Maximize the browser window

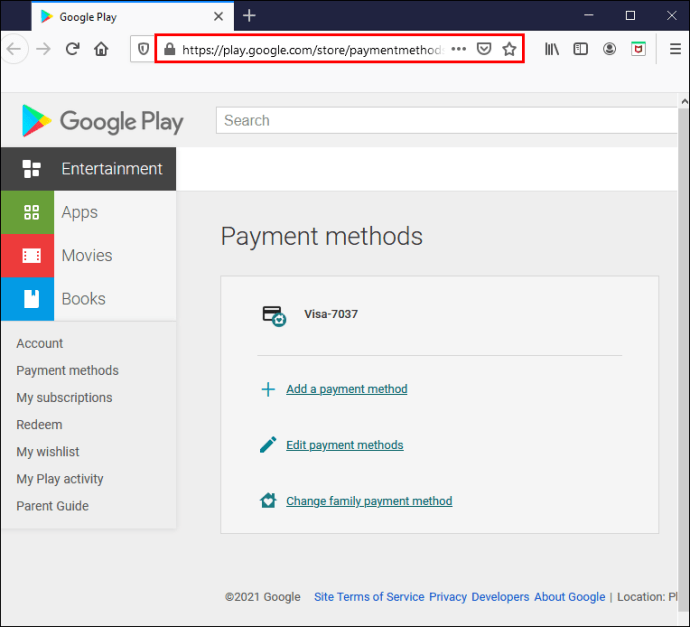coord(630,16)
